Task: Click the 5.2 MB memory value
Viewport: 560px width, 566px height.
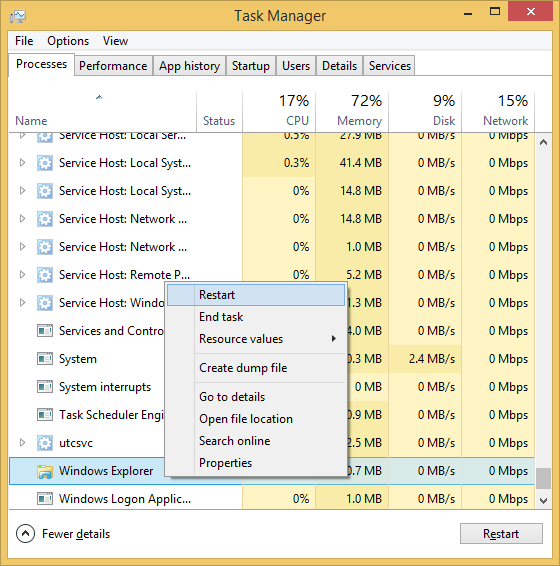Action: tap(364, 275)
